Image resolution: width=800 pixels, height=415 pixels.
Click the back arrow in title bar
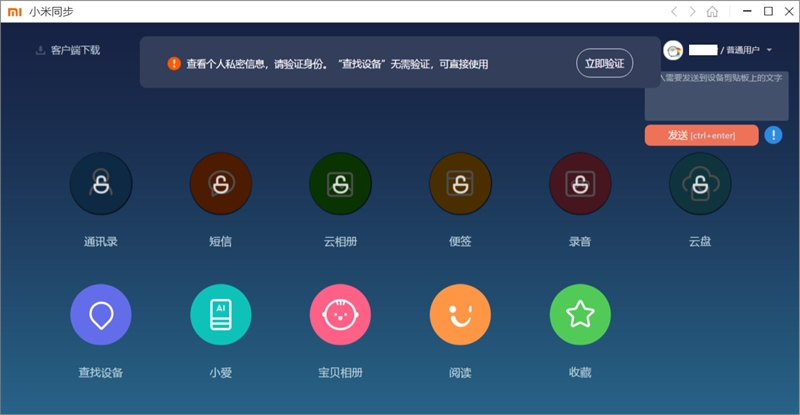[675, 11]
